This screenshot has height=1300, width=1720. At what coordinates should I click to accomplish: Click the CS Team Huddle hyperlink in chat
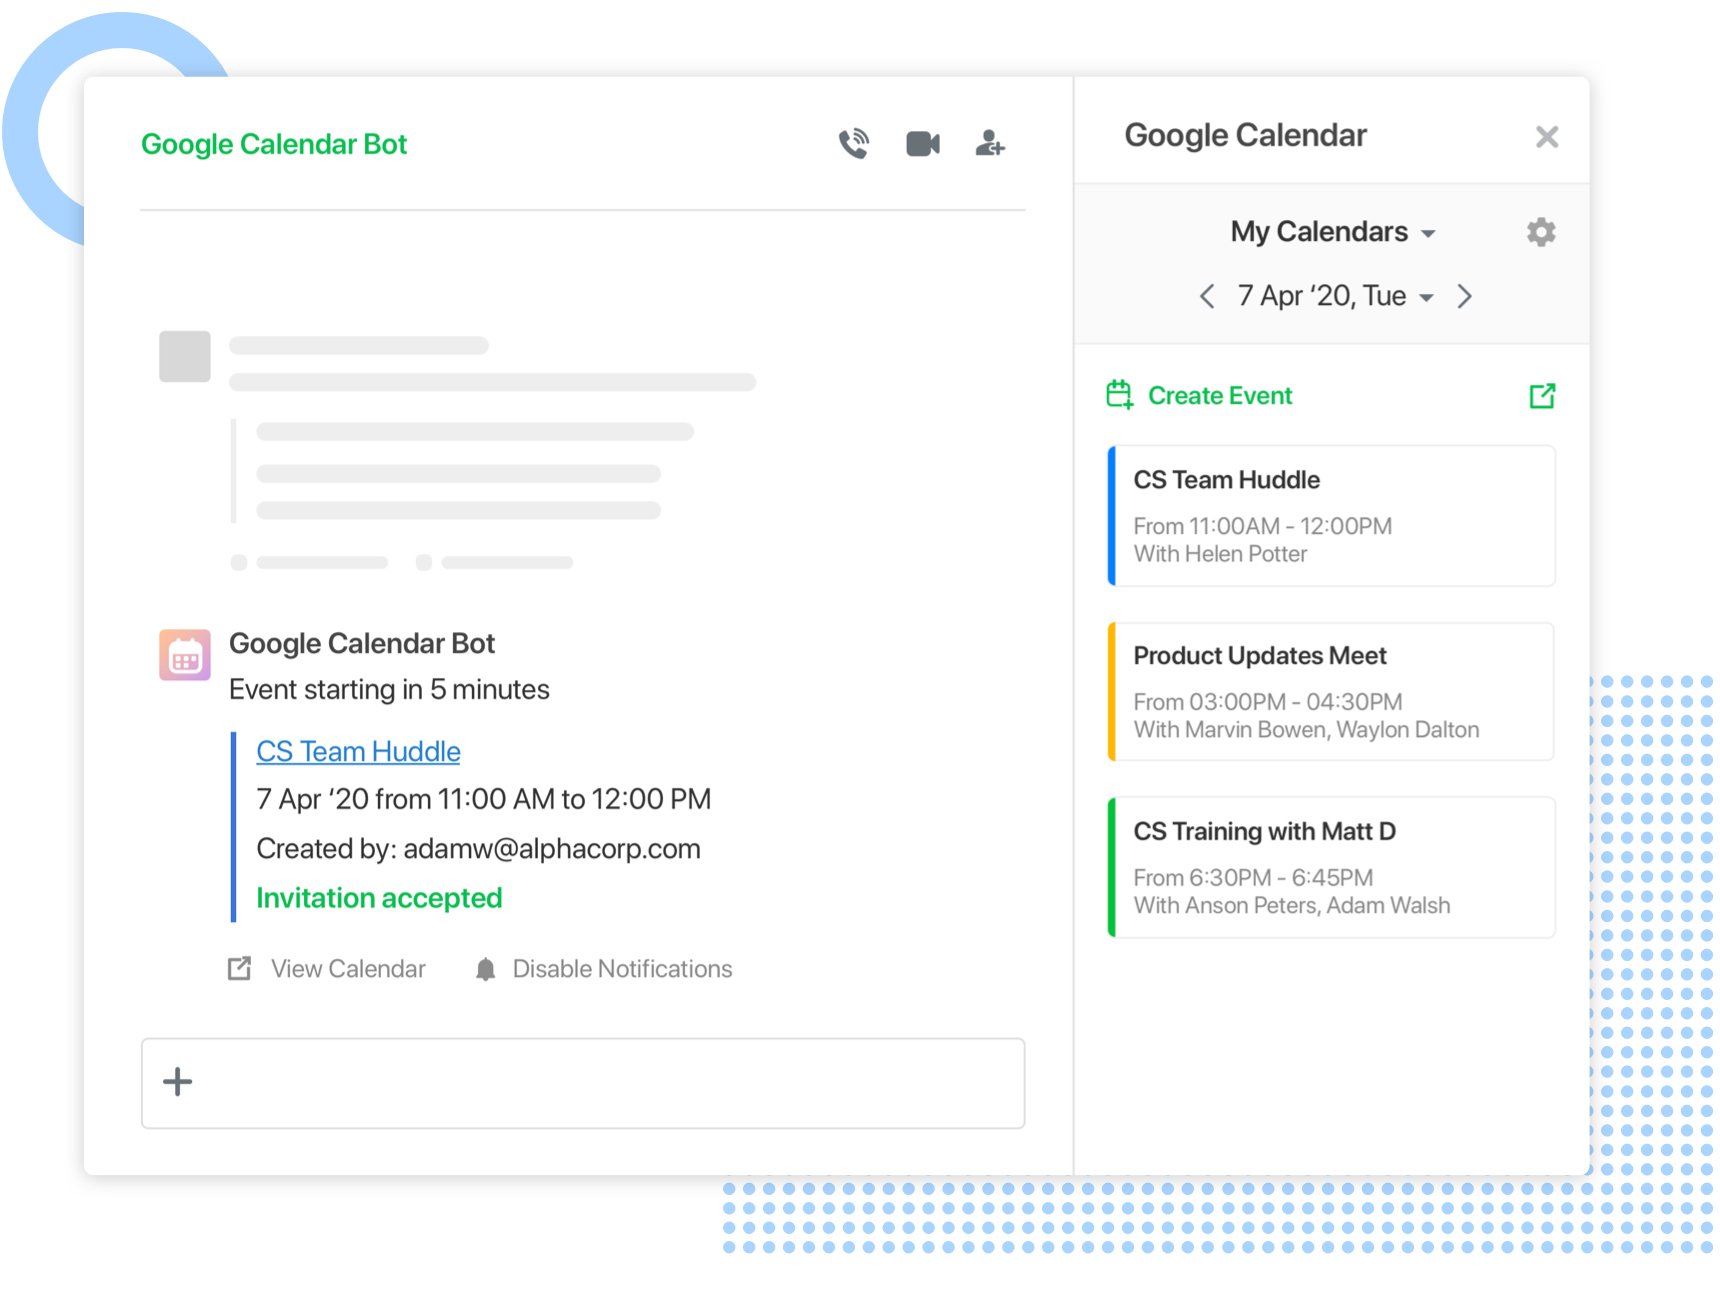coord(358,751)
